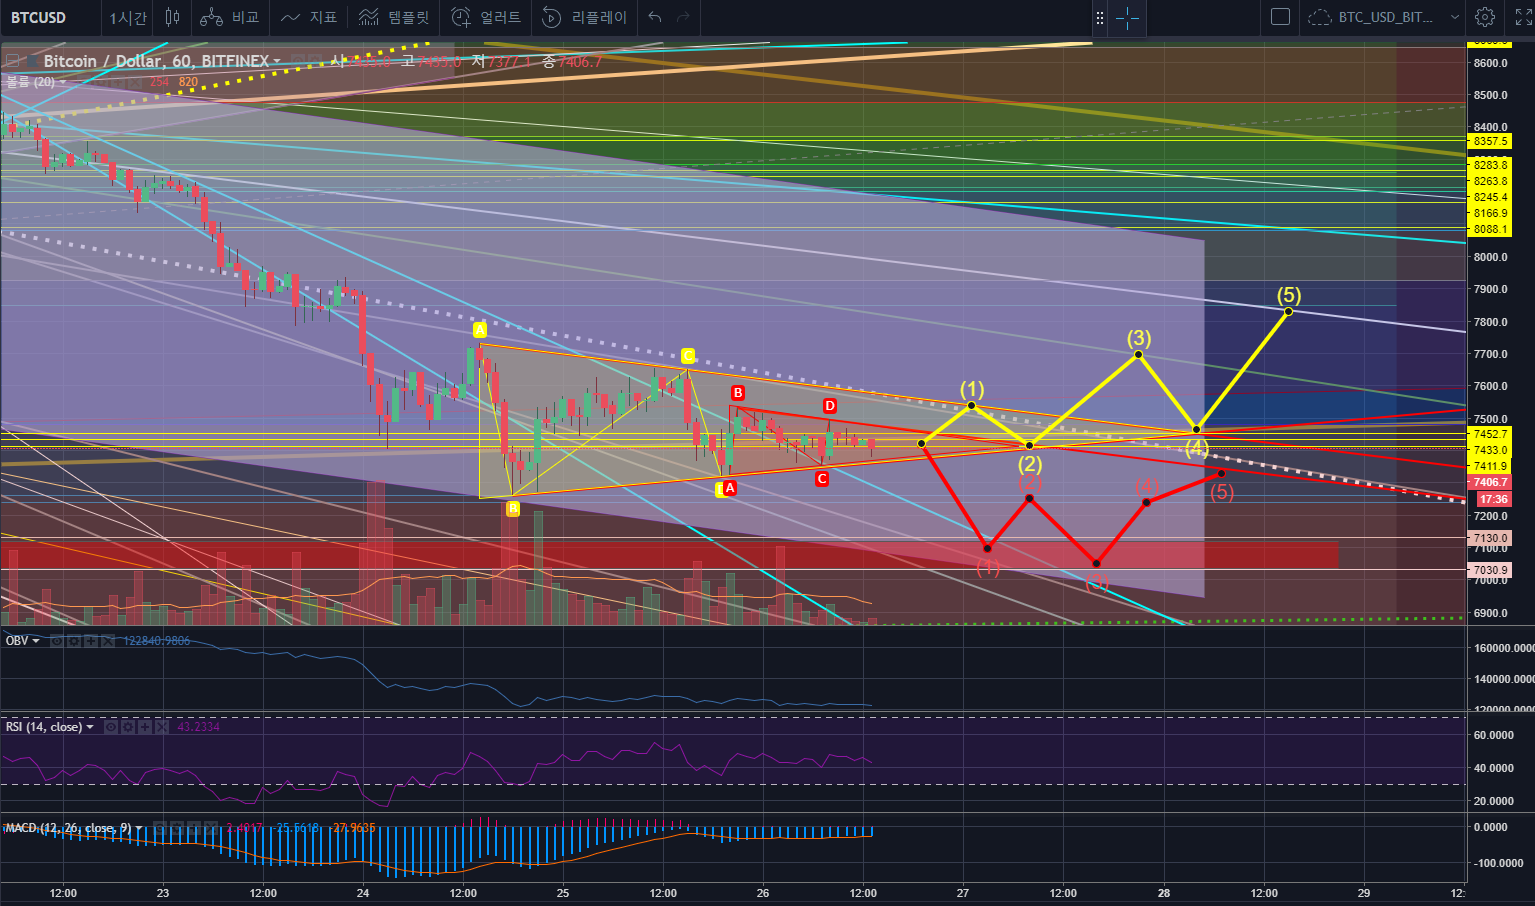The width and height of the screenshot is (1535, 906).
Task: Click the 8166.9 price label
Action: coord(1490,213)
